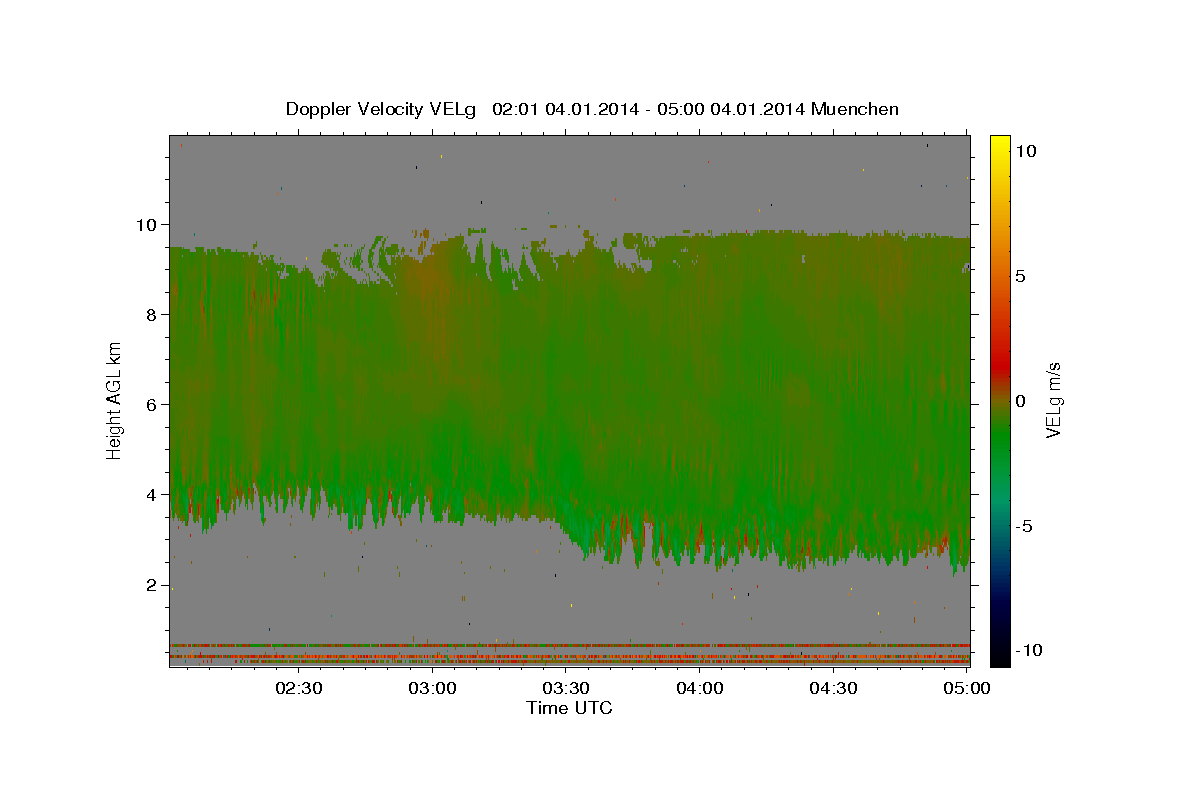Click the 'Height AGL km' axis label
This screenshot has width=1200, height=800.
[114, 400]
